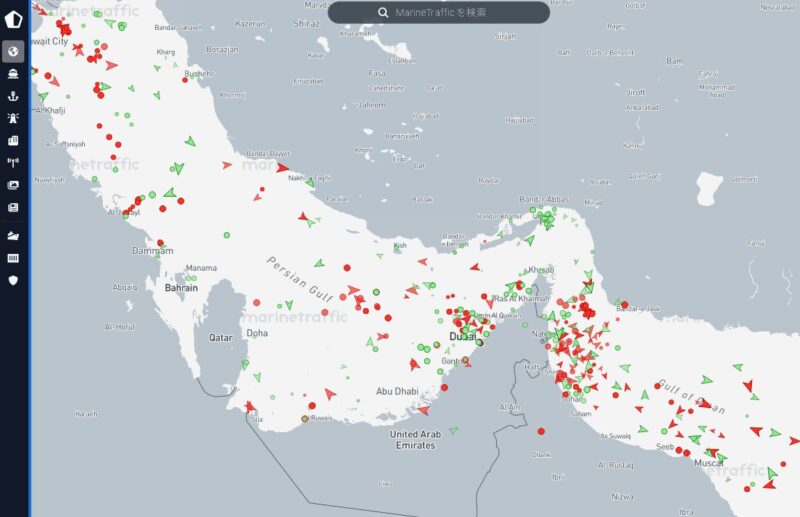800x517 pixels.
Task: Click the magnifier icon in search bar
Action: [383, 12]
